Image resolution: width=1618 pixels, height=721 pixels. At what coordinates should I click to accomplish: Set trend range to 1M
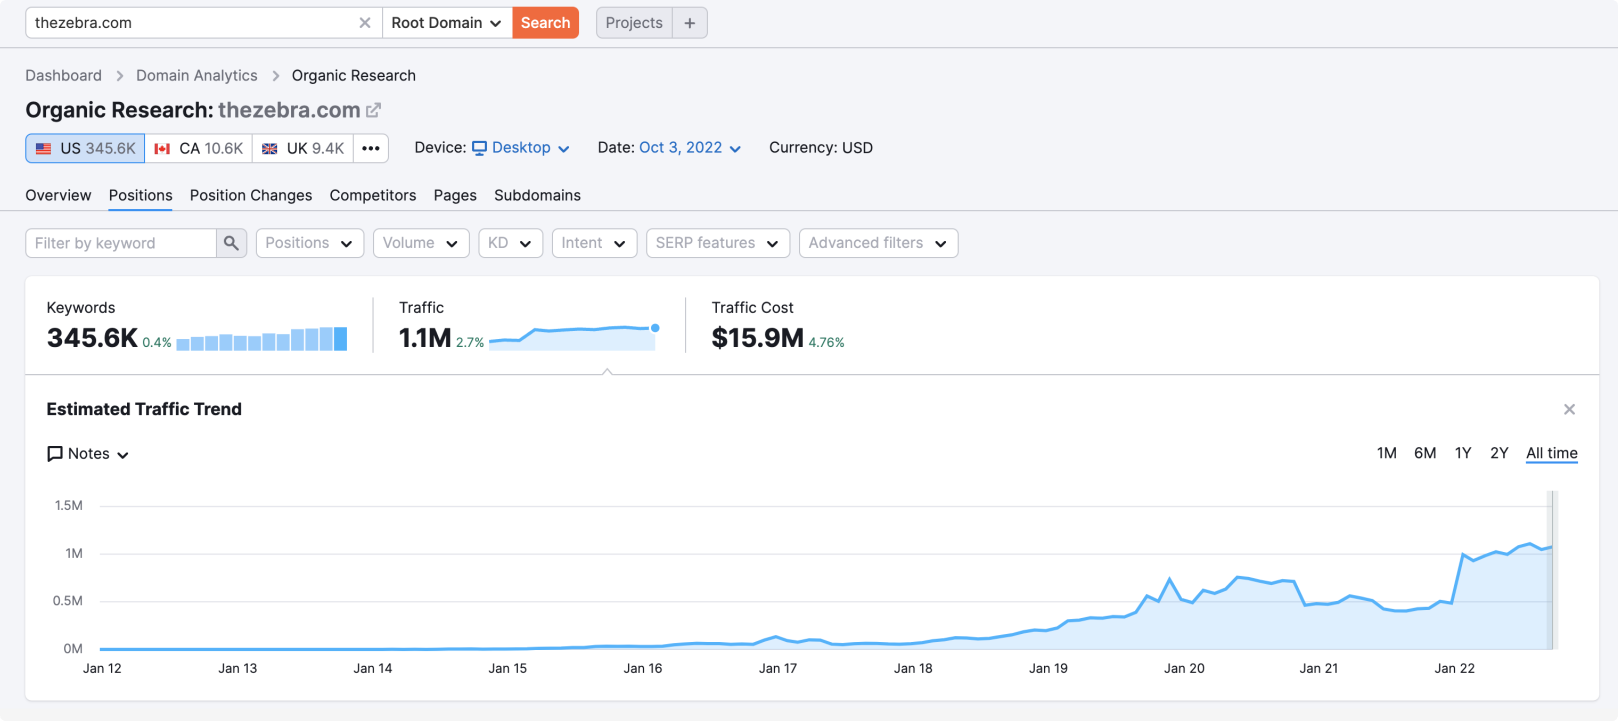[x=1386, y=453]
